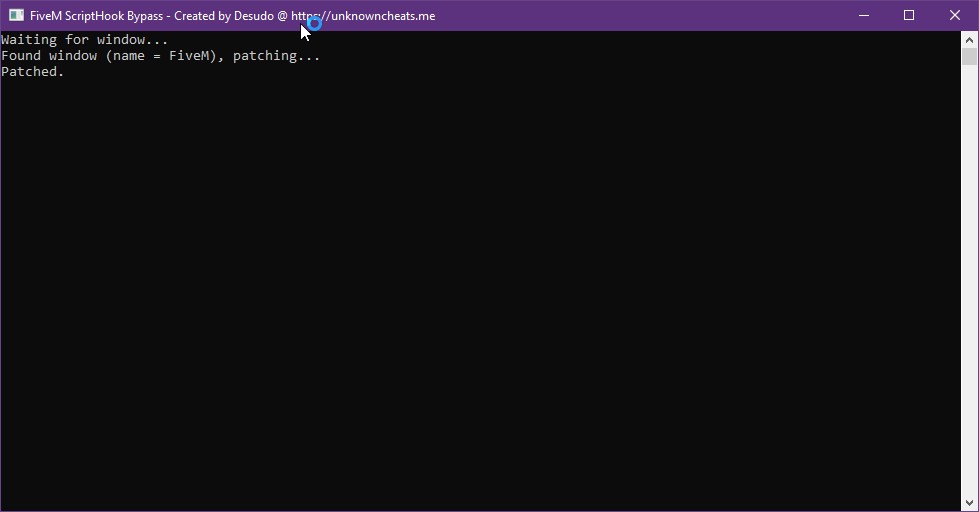This screenshot has height=512, width=979.
Task: Click the word 'FiveM' inside the console output
Action: click(188, 56)
